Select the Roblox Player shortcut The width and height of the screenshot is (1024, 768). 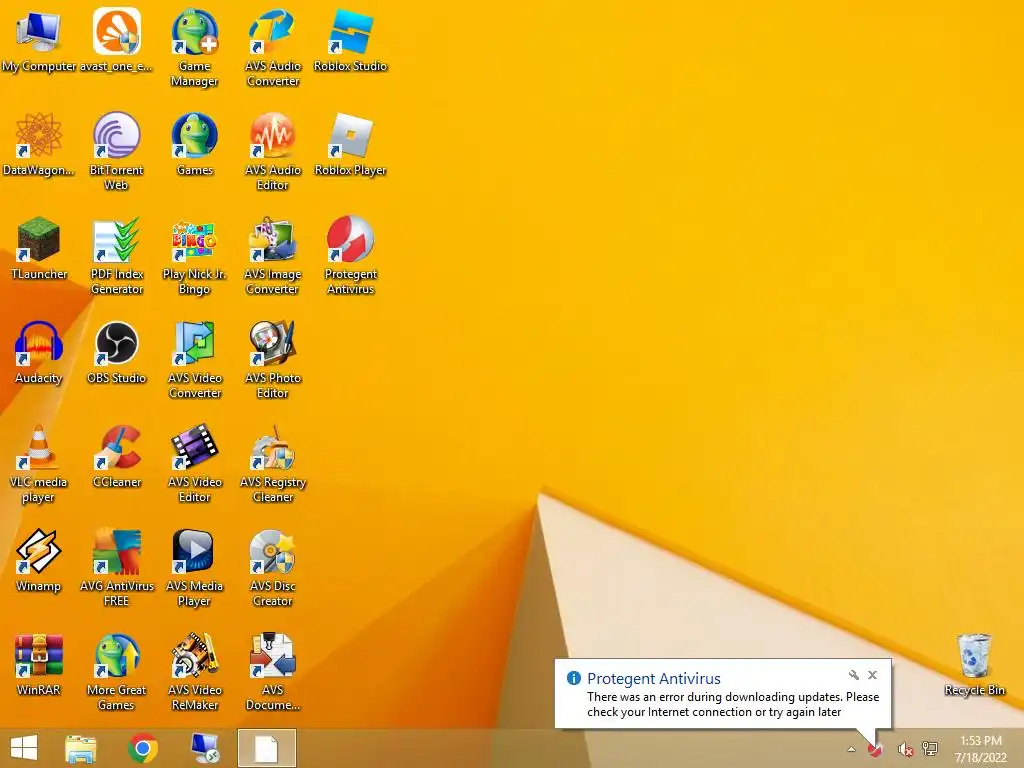351,144
